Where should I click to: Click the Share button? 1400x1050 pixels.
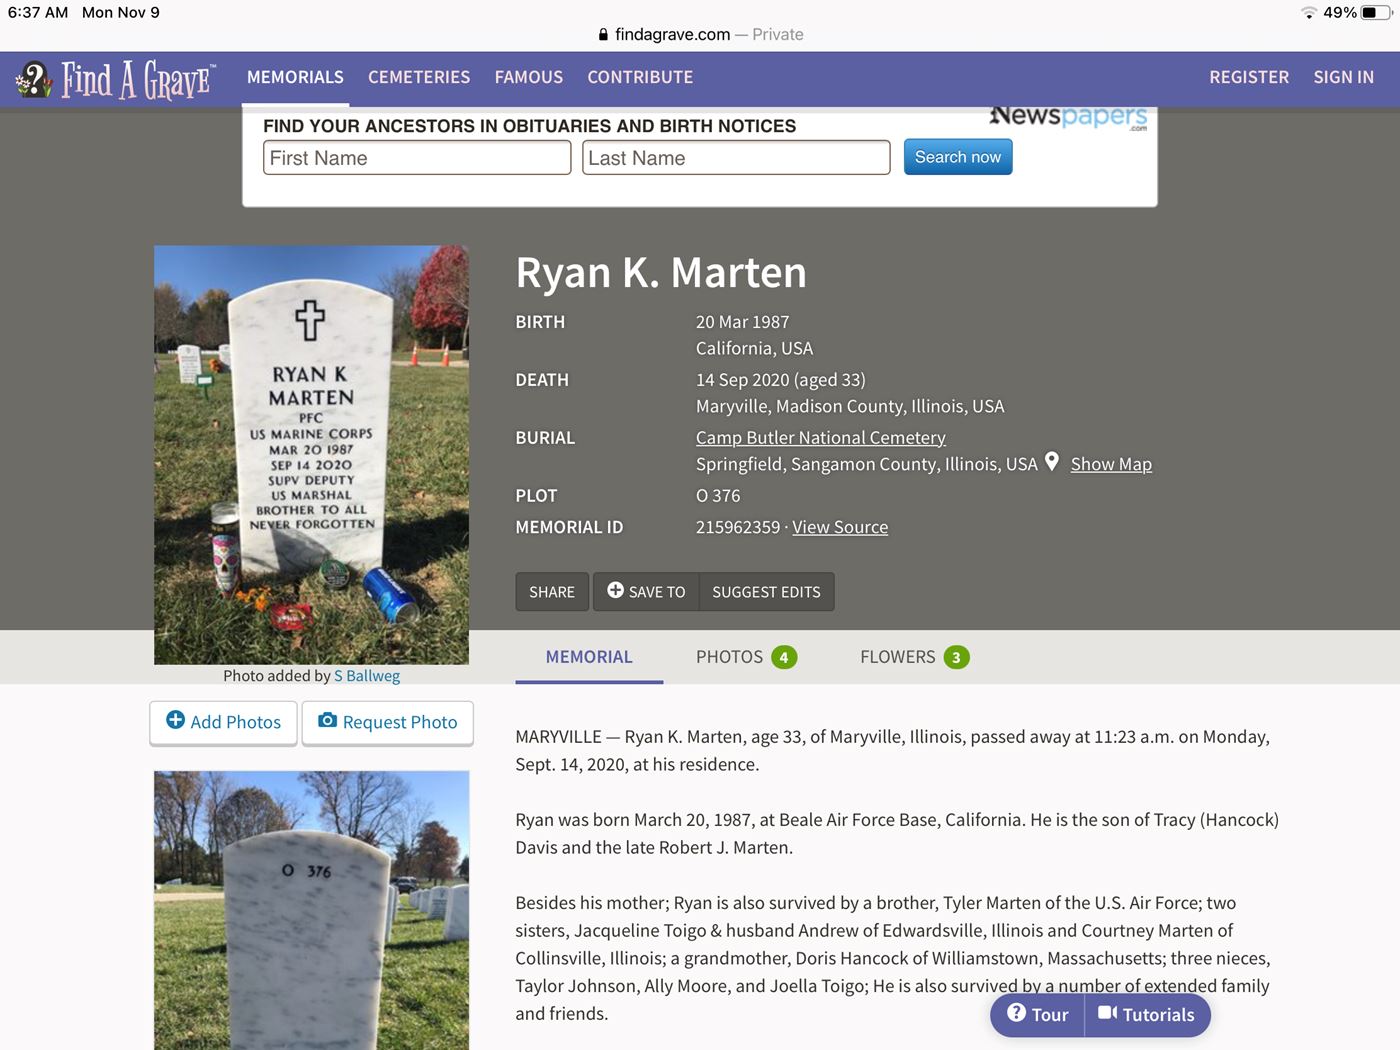pos(552,592)
